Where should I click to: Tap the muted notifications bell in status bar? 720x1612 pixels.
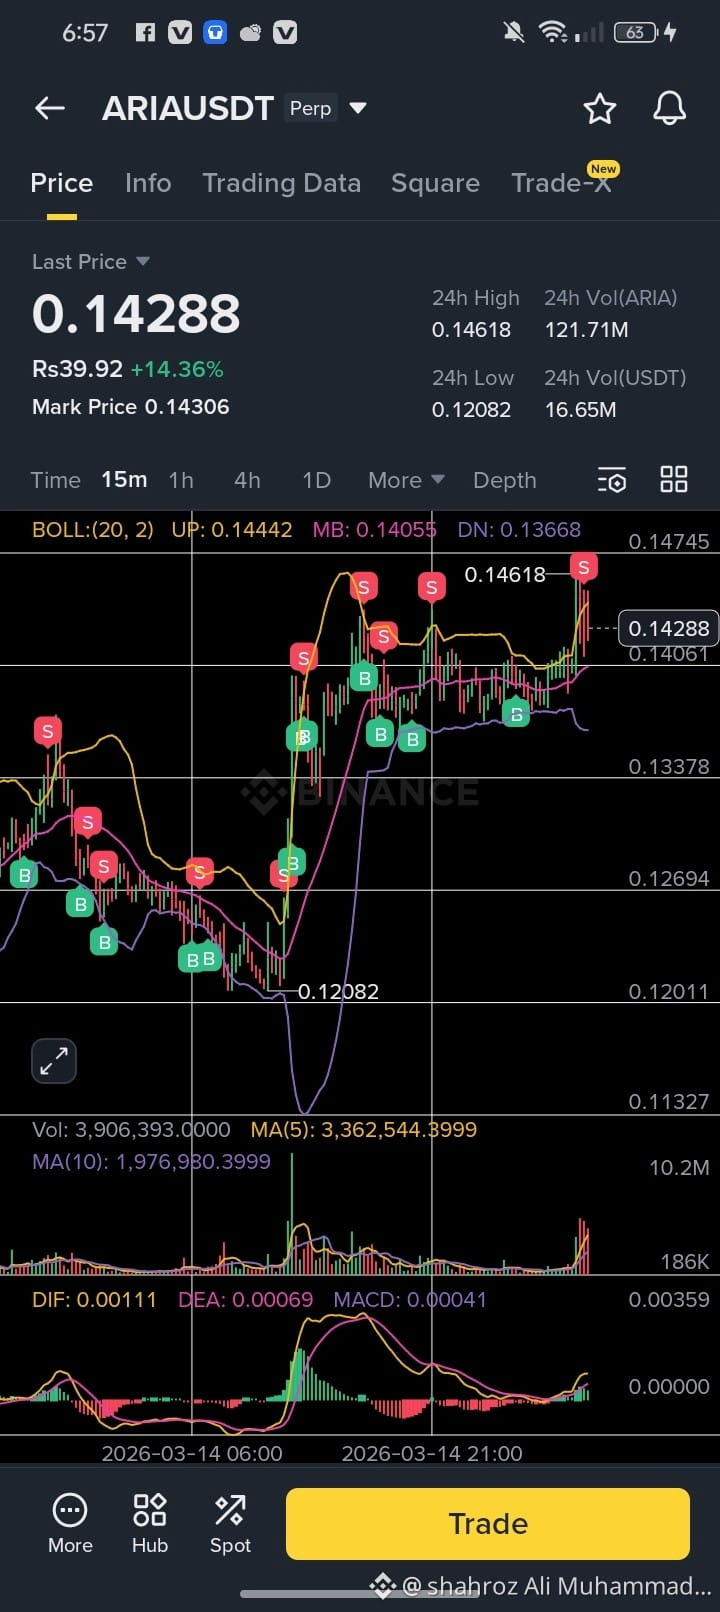coord(514,32)
